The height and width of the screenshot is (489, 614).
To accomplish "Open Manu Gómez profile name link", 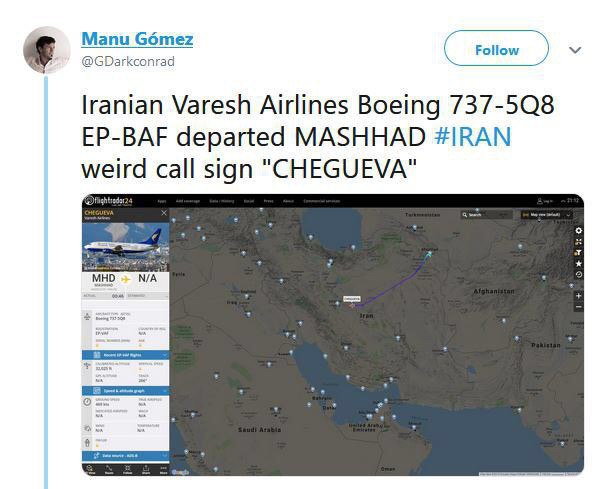I will click(x=136, y=39).
